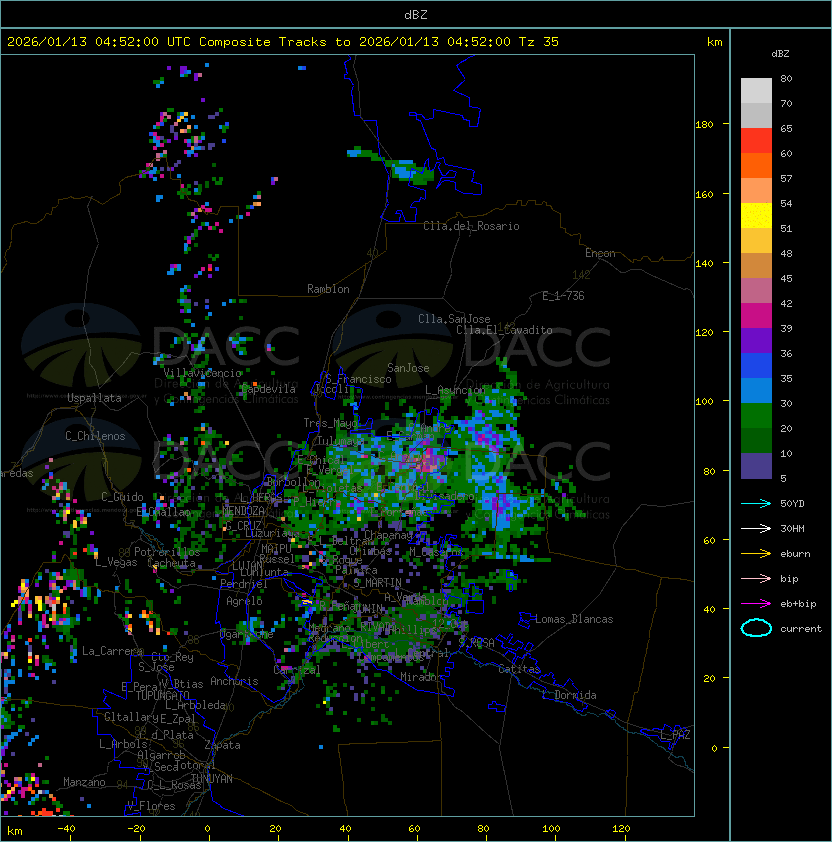Click the 'Catitas' map label
The width and height of the screenshot is (832, 842).
519,669
